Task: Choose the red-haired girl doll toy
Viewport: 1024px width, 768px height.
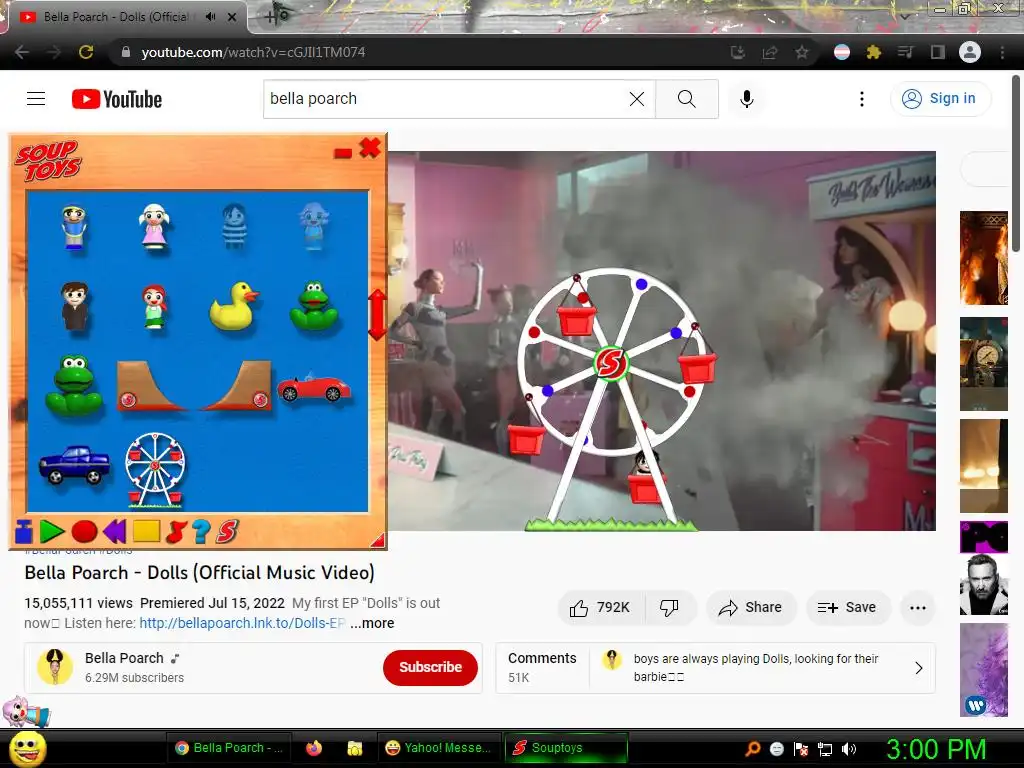Action: coord(155,306)
